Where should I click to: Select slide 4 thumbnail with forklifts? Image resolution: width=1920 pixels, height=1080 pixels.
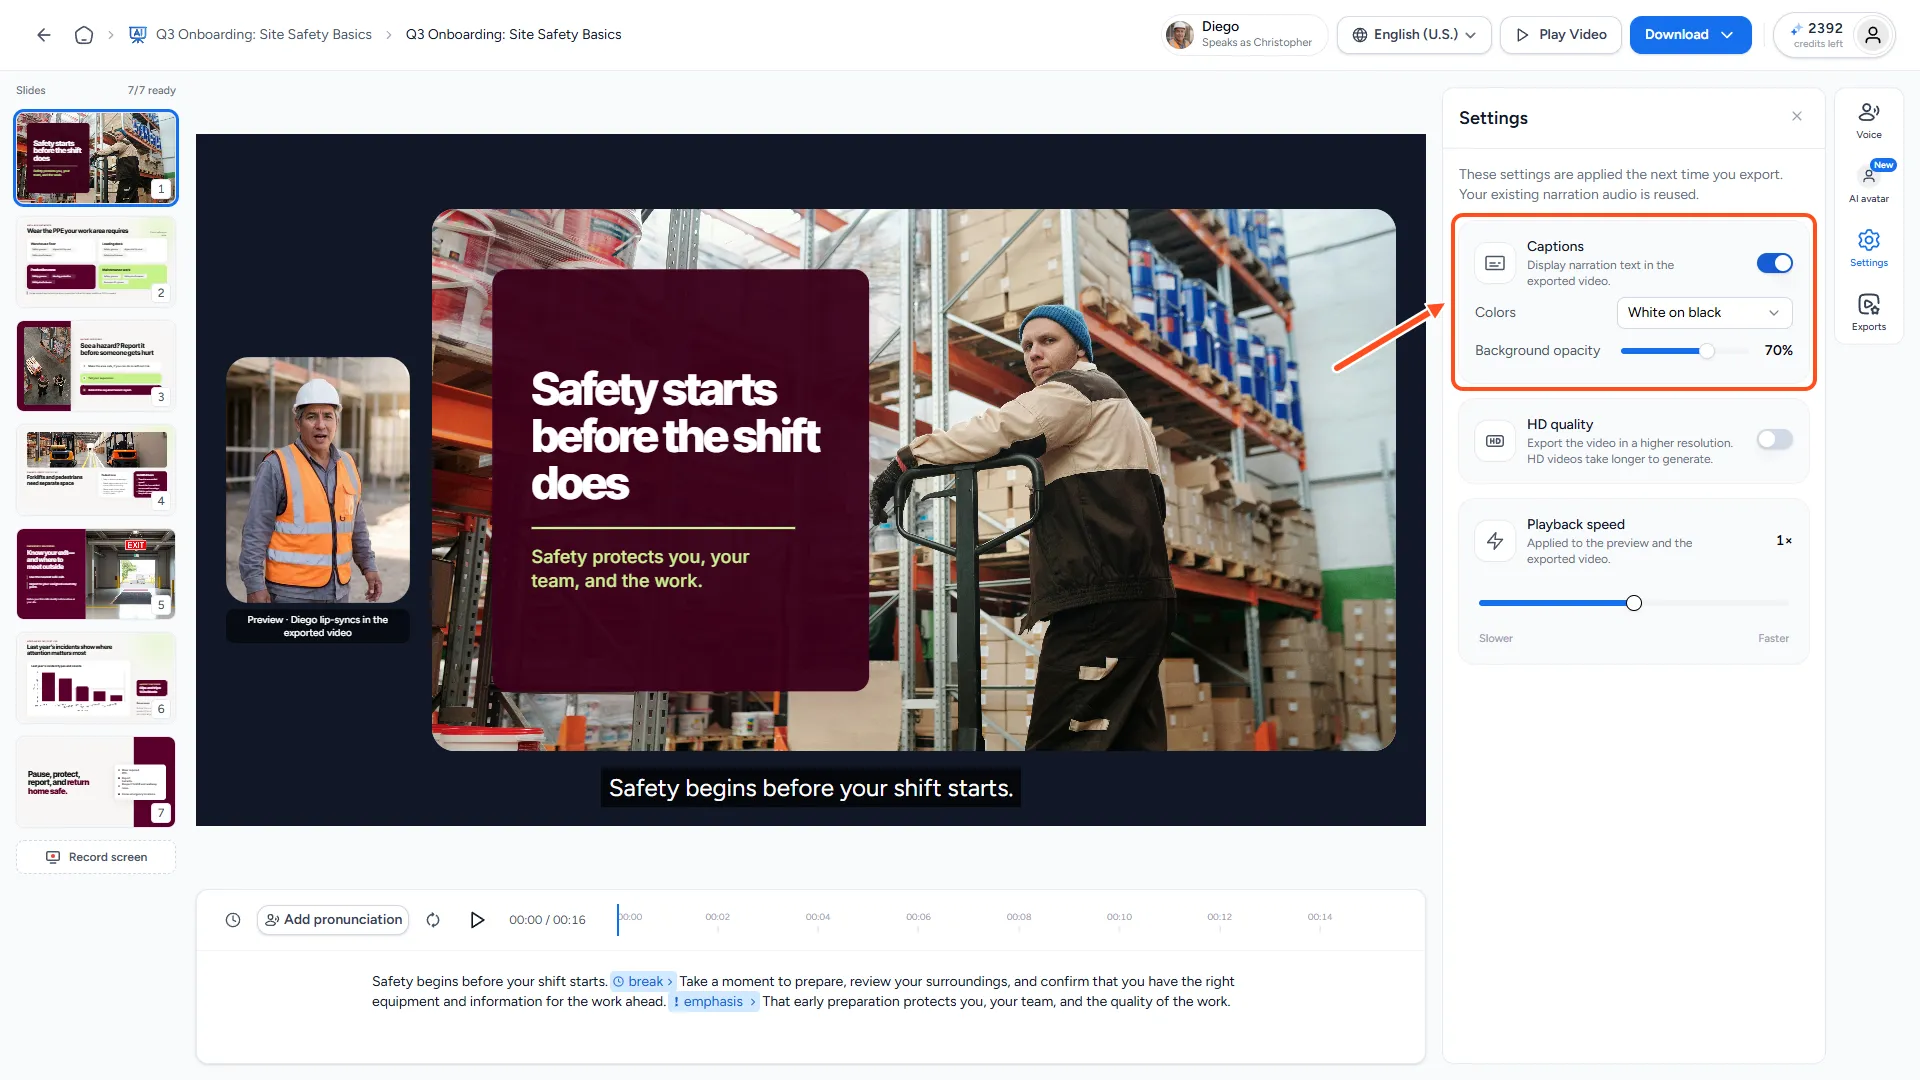click(x=96, y=469)
